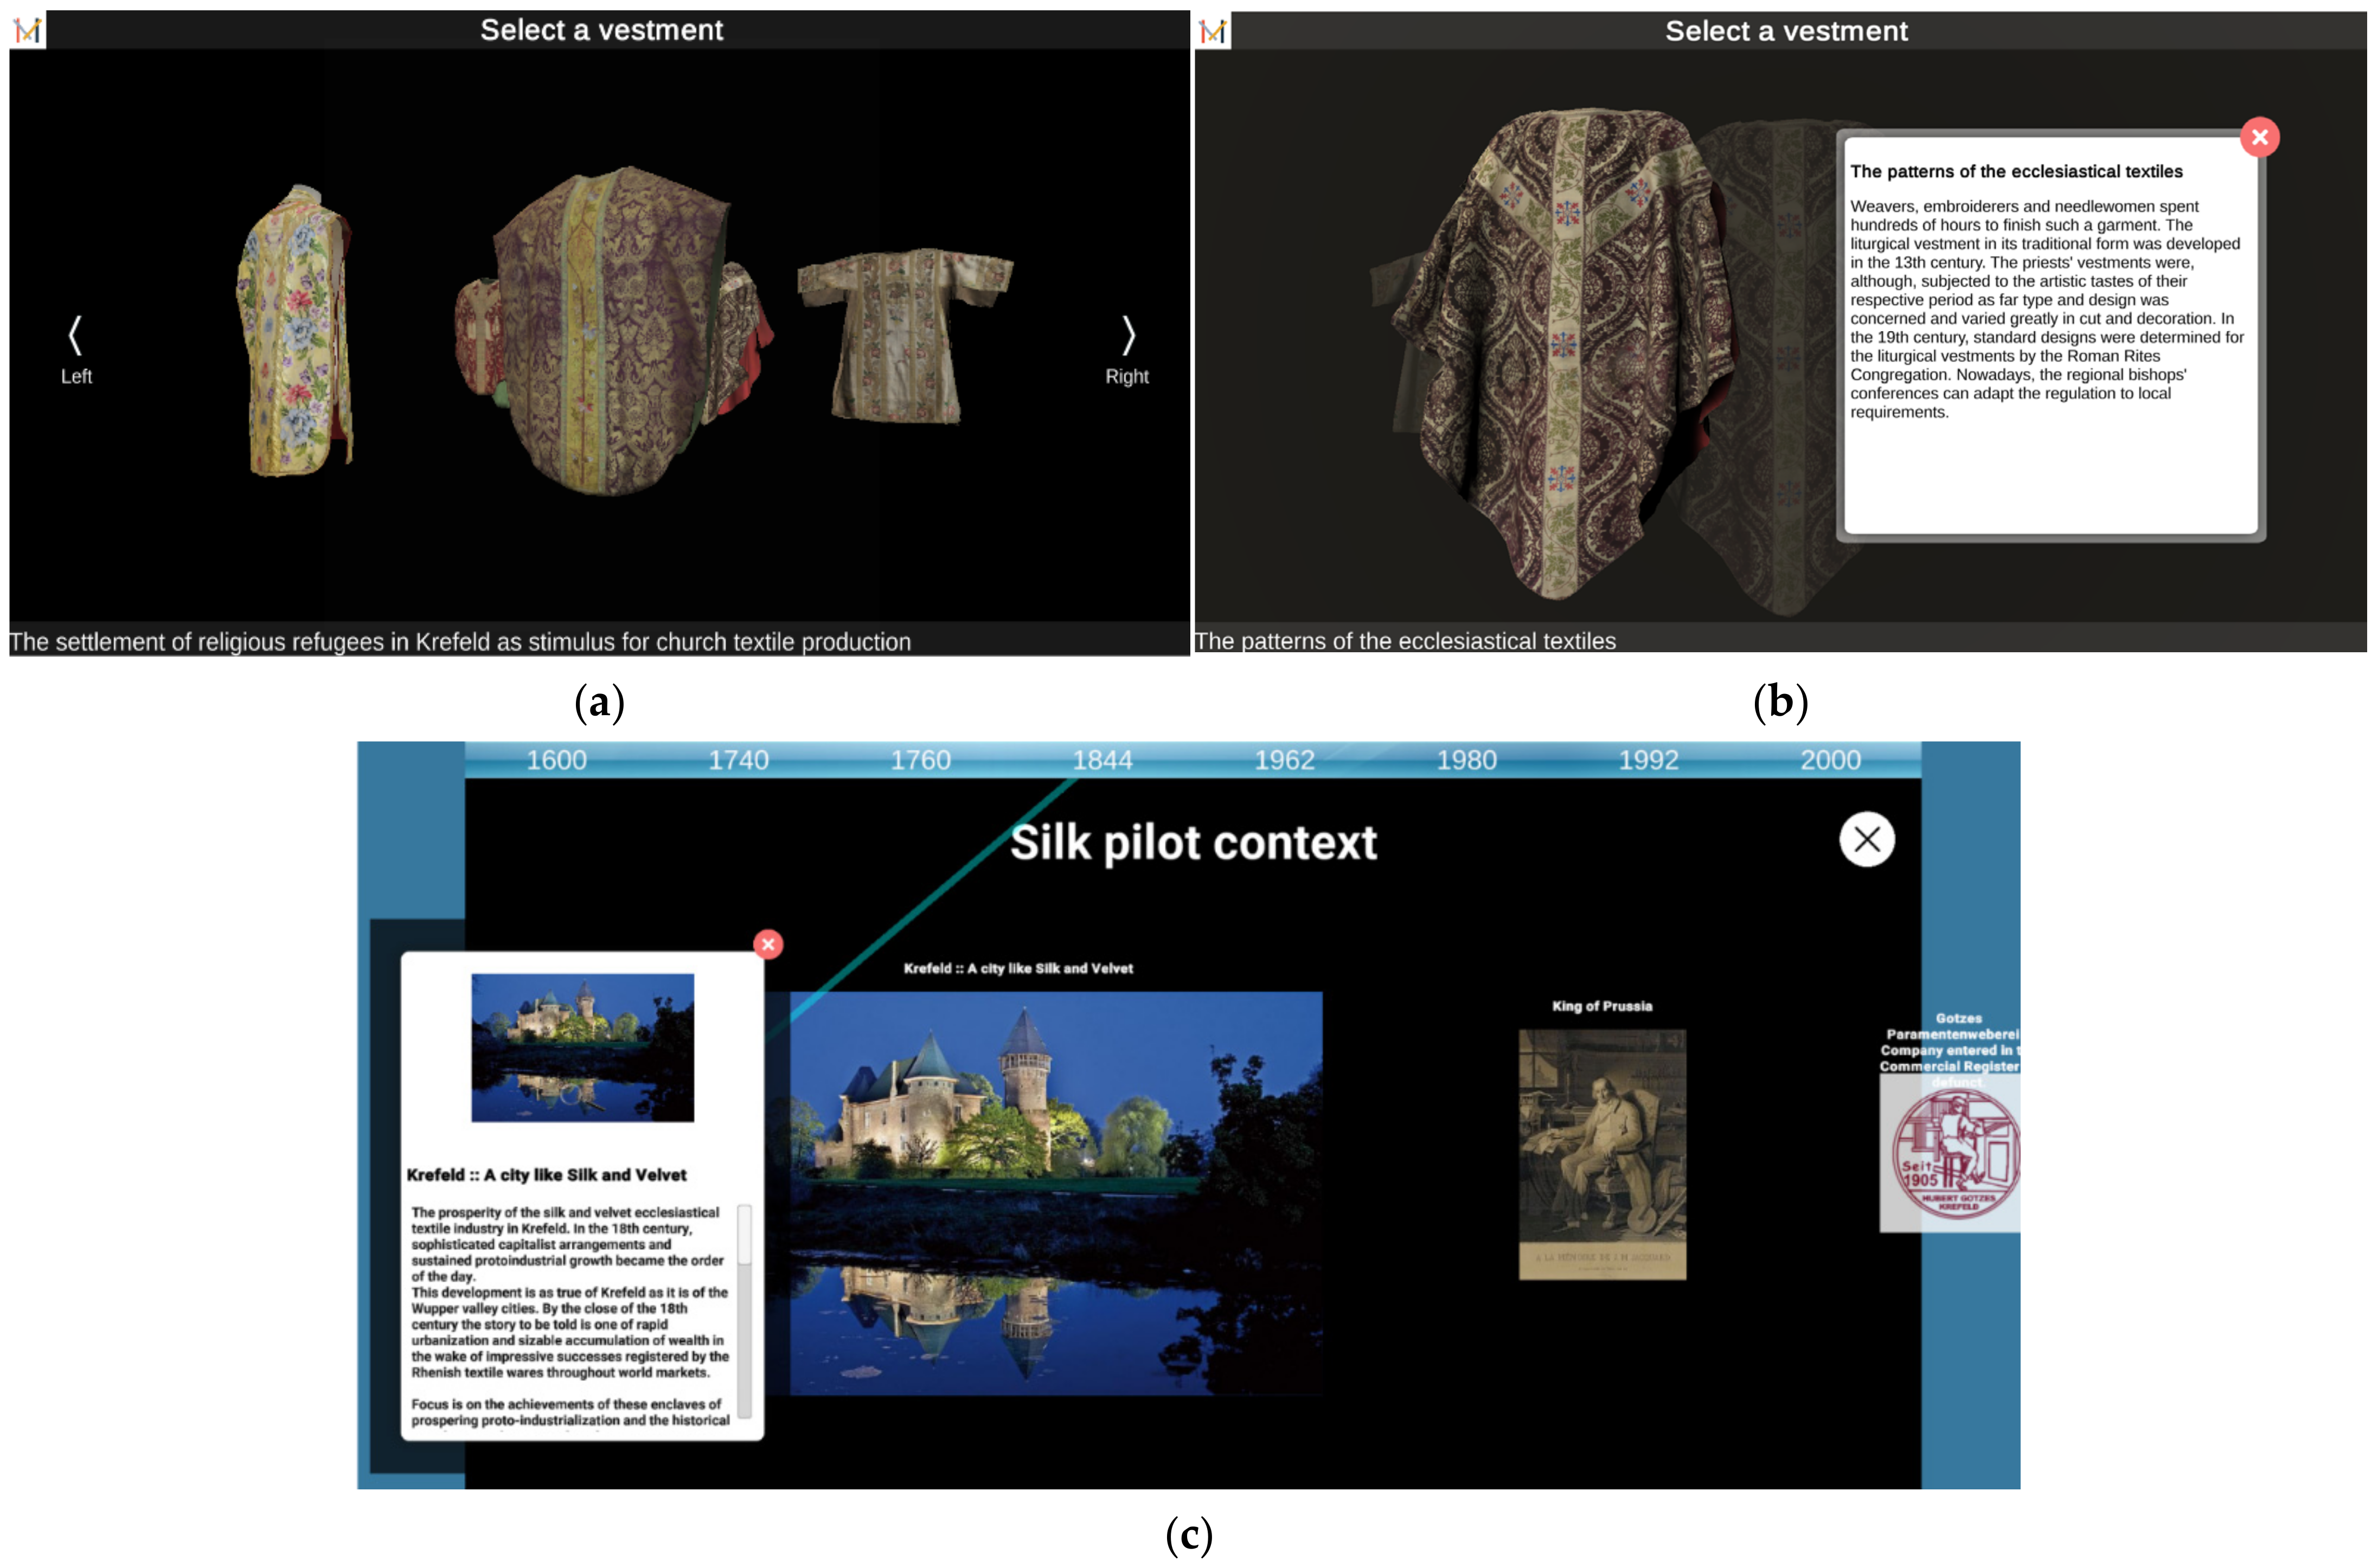Jump to year 2000 on timeline
Viewport: 2378px width, 1568px height.
point(1830,760)
